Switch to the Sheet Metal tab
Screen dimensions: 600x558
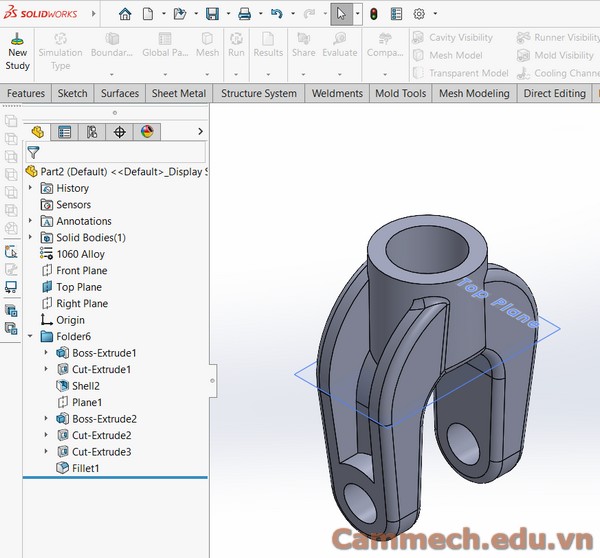[x=179, y=93]
